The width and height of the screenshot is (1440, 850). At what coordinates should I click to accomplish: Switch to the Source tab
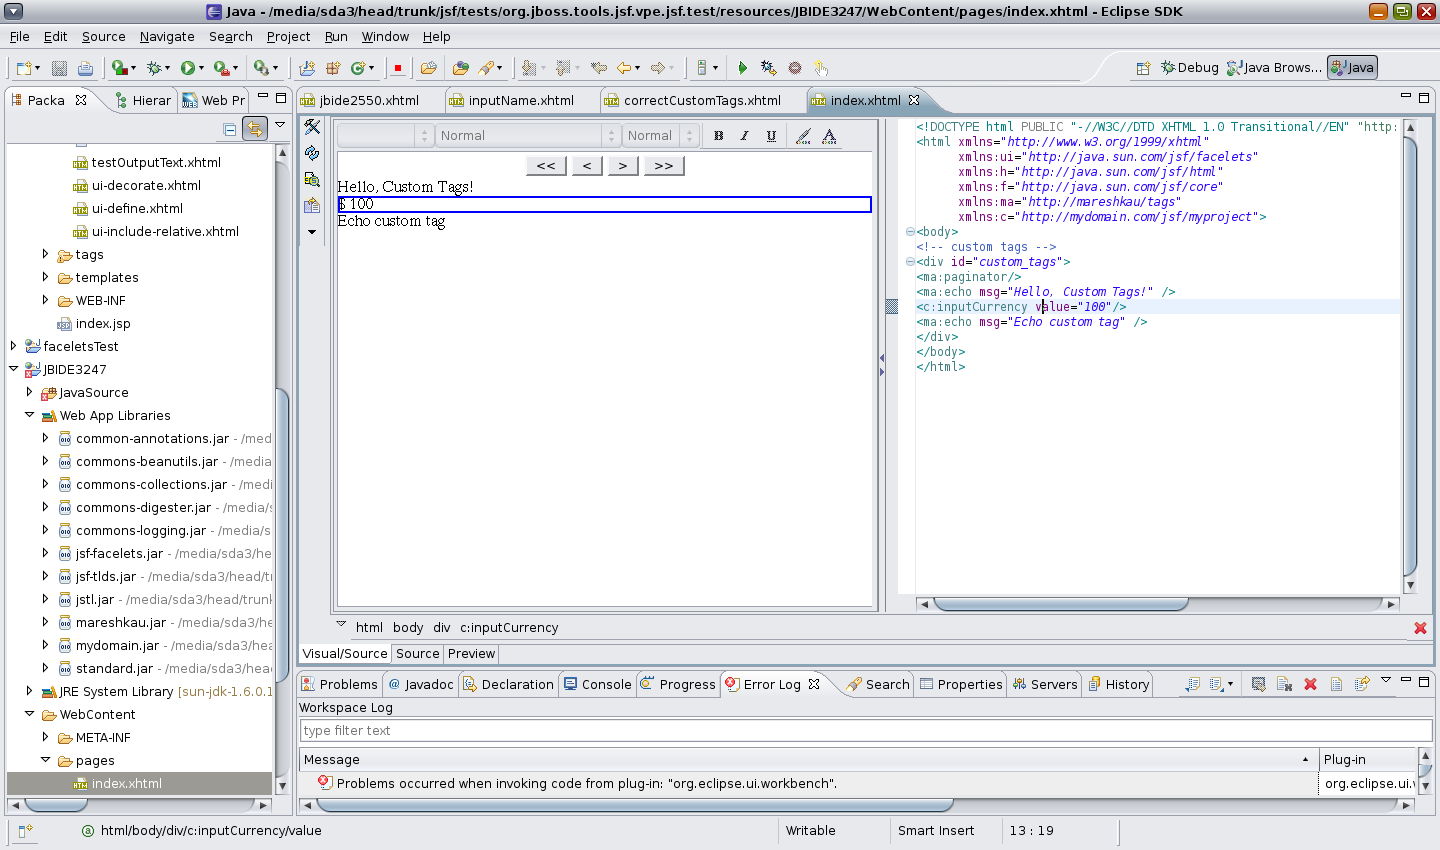click(417, 653)
